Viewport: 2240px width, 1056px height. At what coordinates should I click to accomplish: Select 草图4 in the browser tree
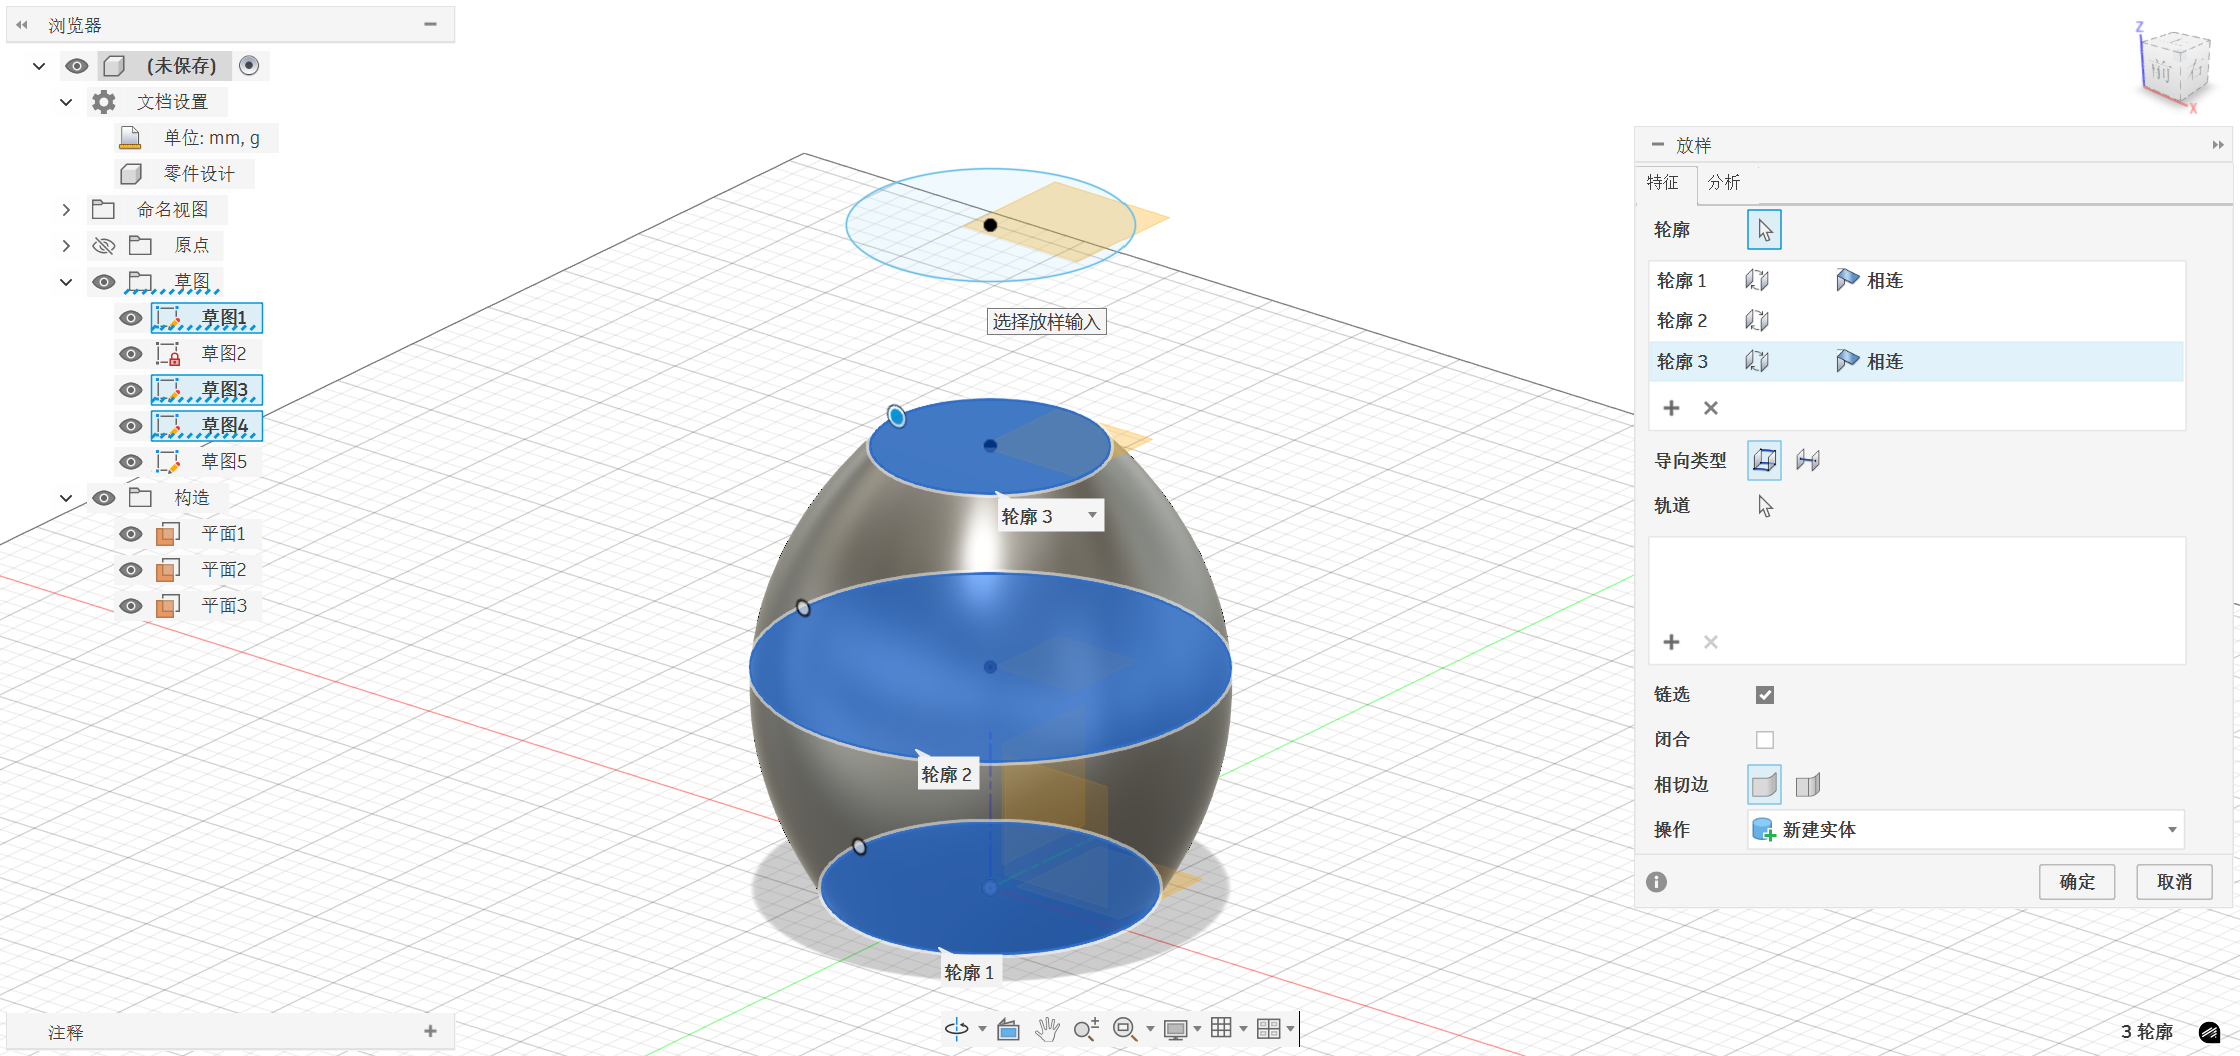[x=207, y=426]
